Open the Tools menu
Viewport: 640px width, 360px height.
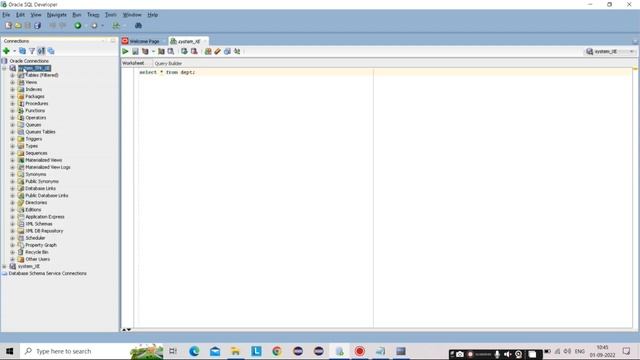pyautogui.click(x=111, y=15)
